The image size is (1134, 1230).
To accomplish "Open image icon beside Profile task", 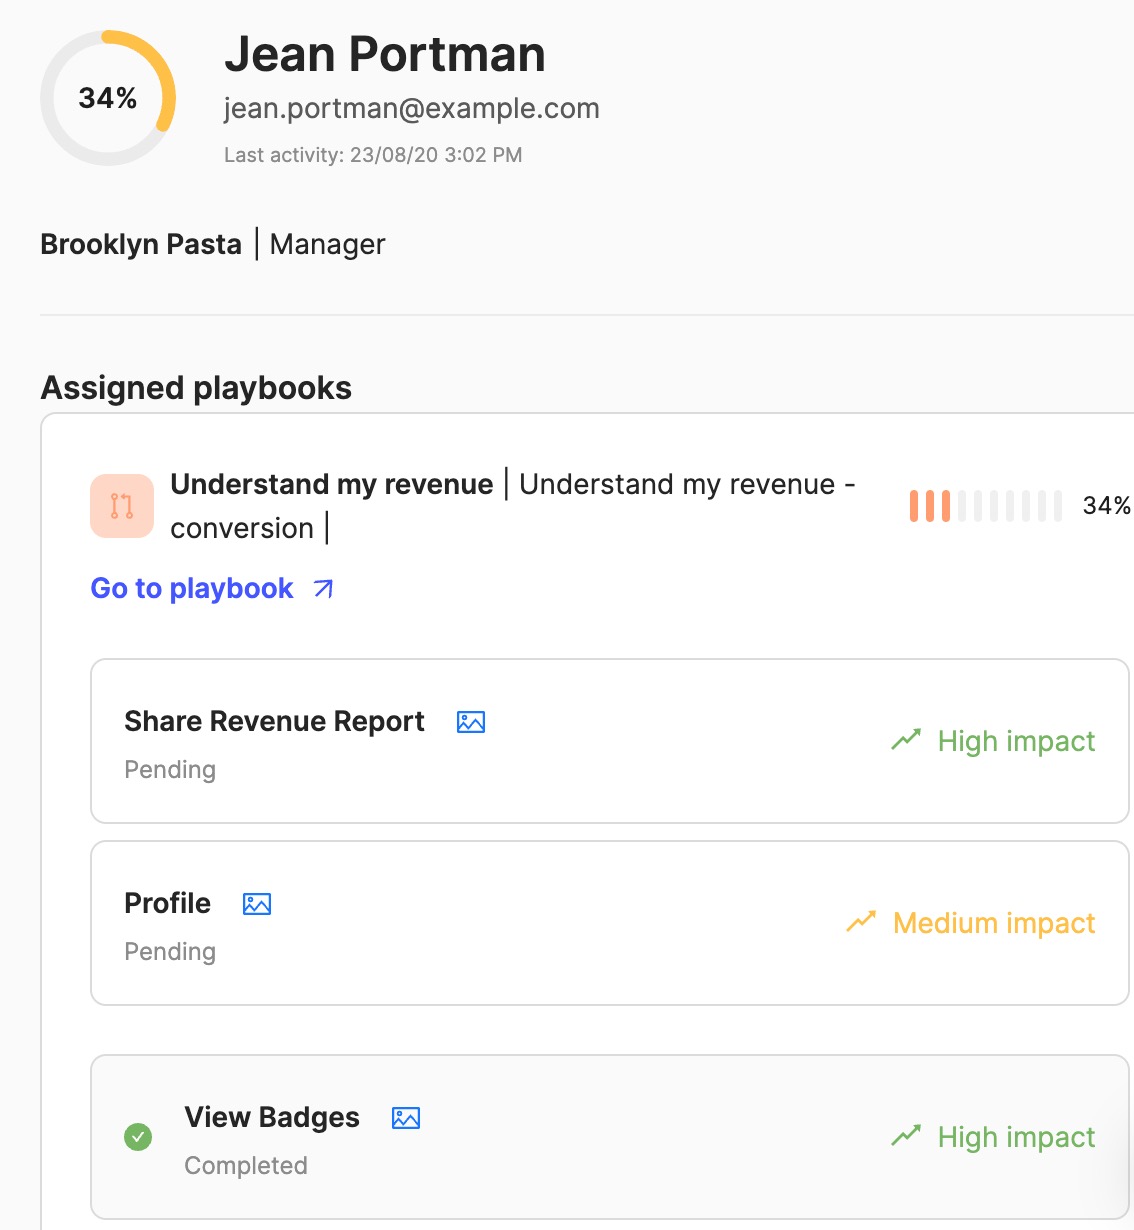I will tap(257, 904).
